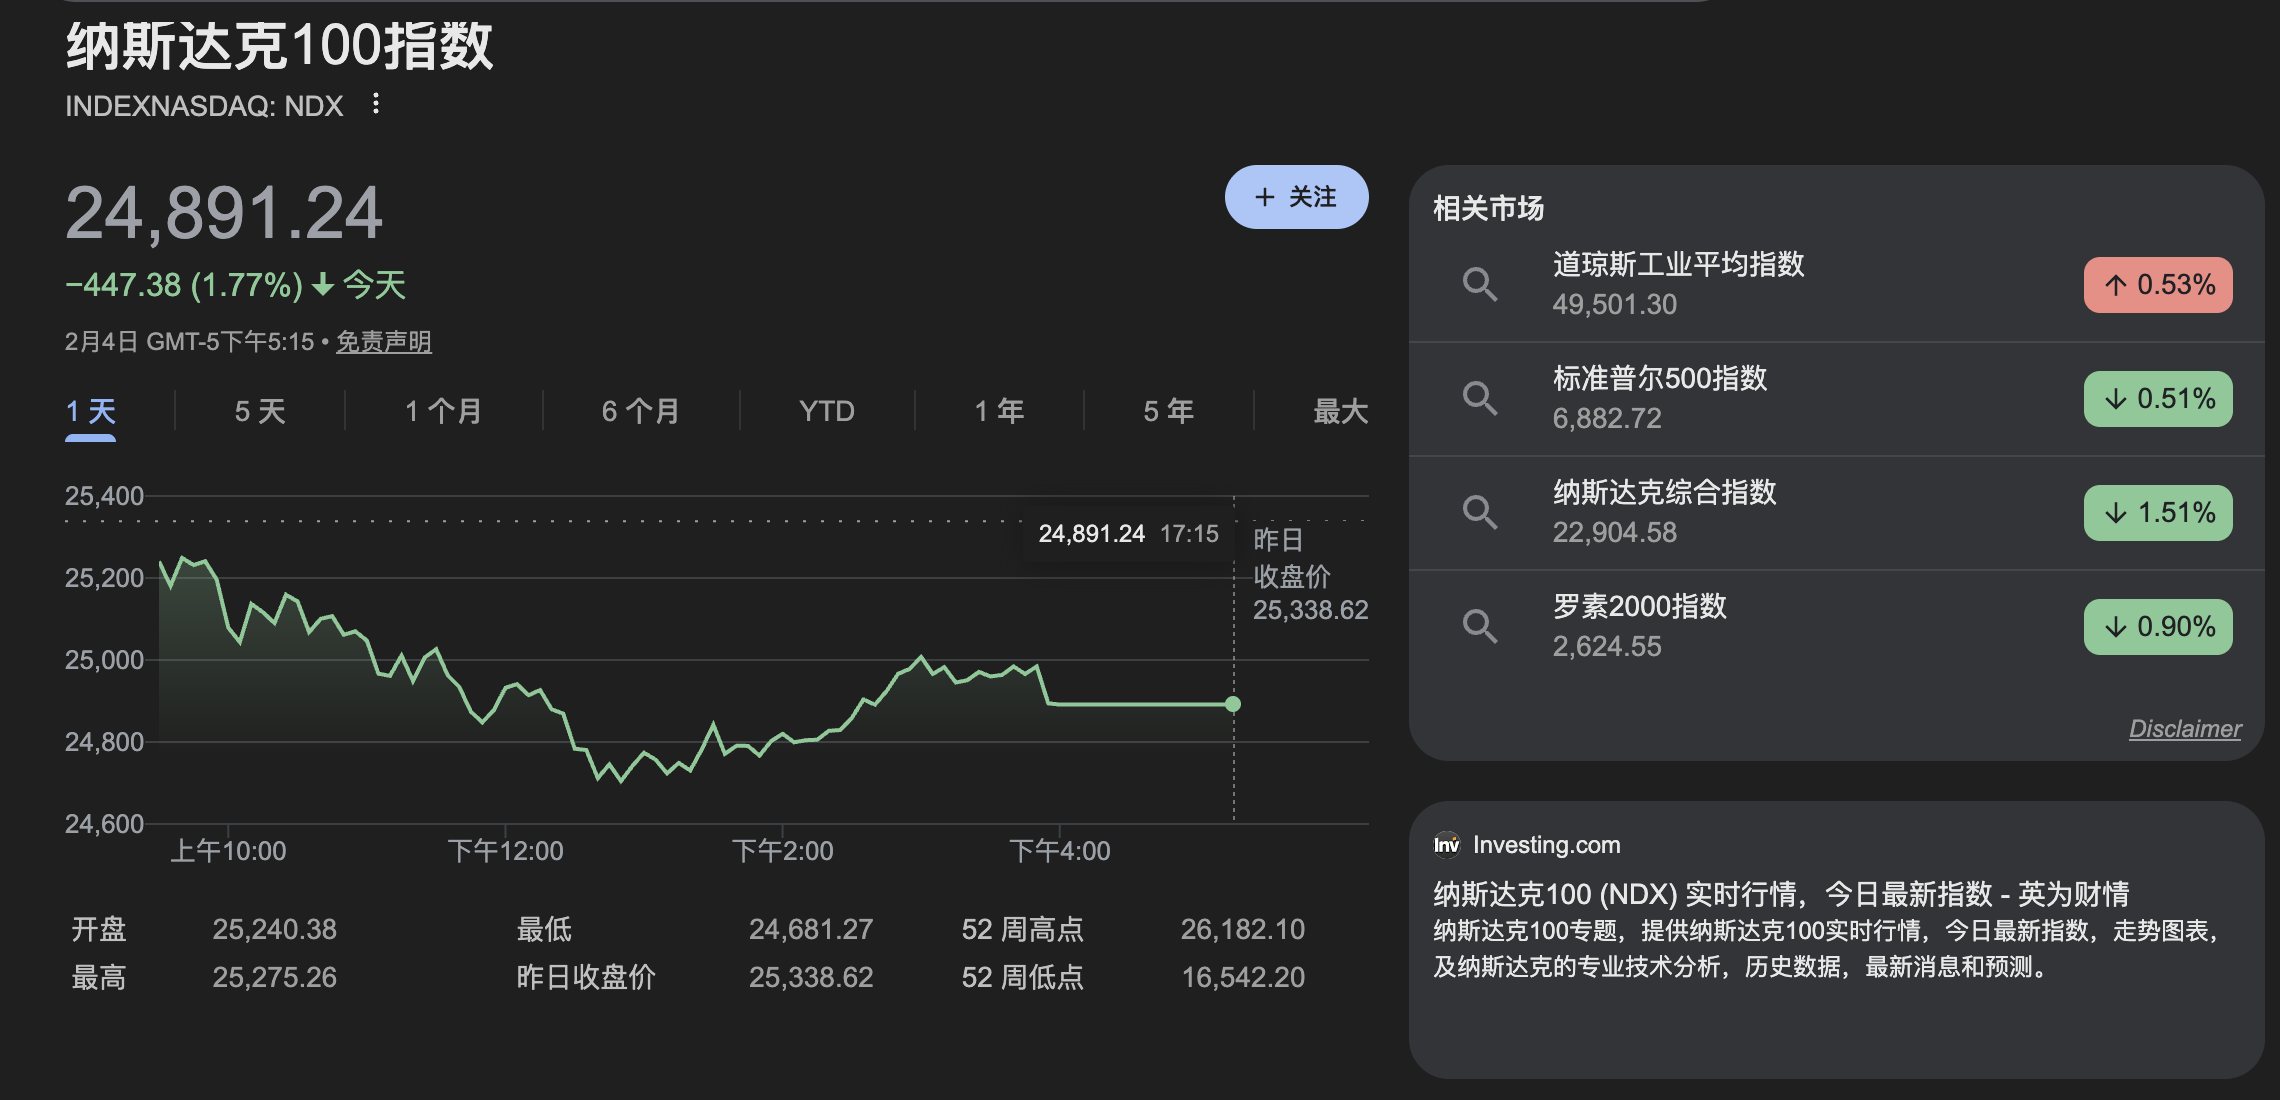This screenshot has width=2280, height=1100.
Task: Select the 1天 chart tab
Action: 92,410
